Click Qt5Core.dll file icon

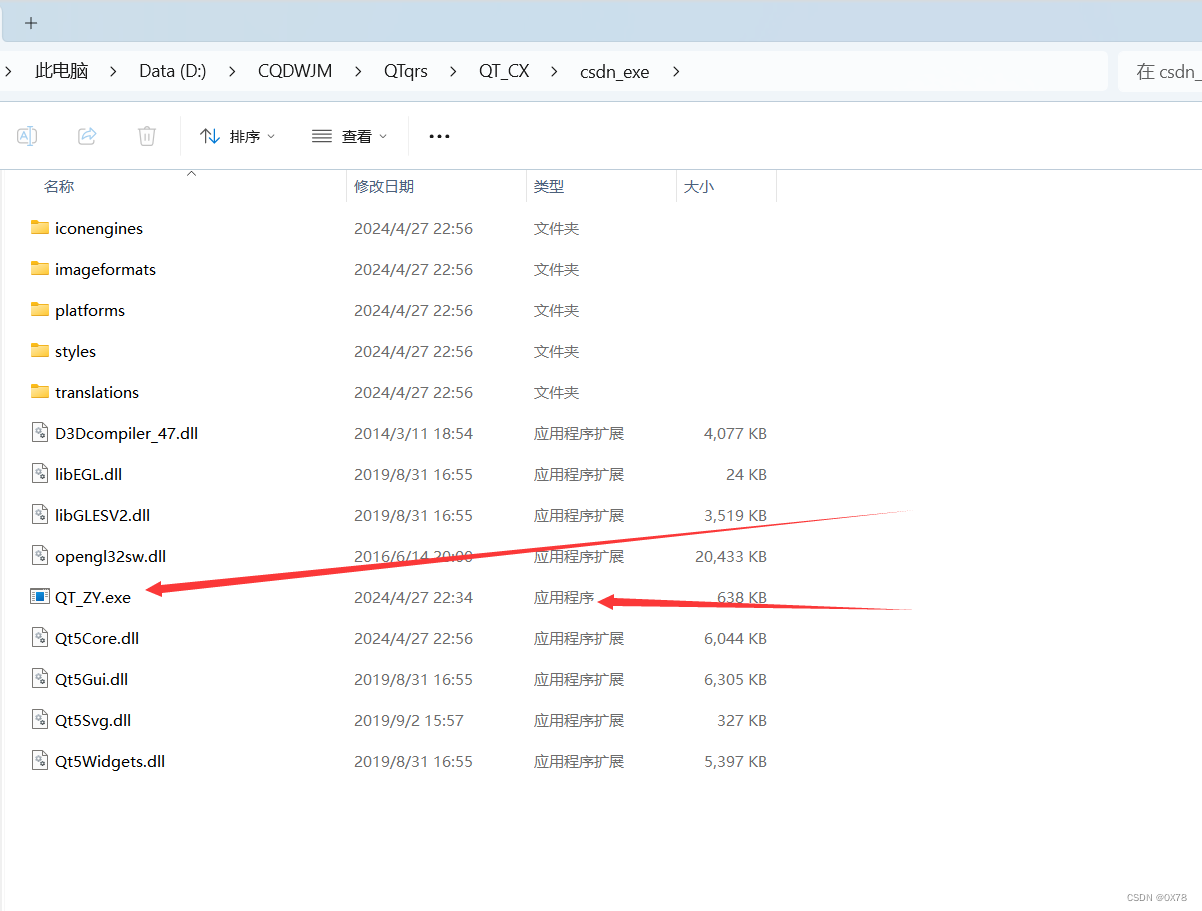[x=40, y=638]
